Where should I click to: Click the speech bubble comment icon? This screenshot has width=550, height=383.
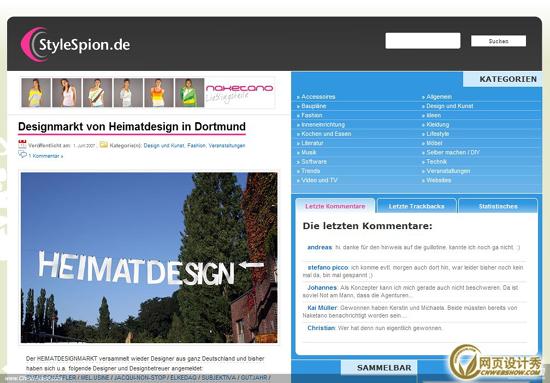[x=22, y=154]
